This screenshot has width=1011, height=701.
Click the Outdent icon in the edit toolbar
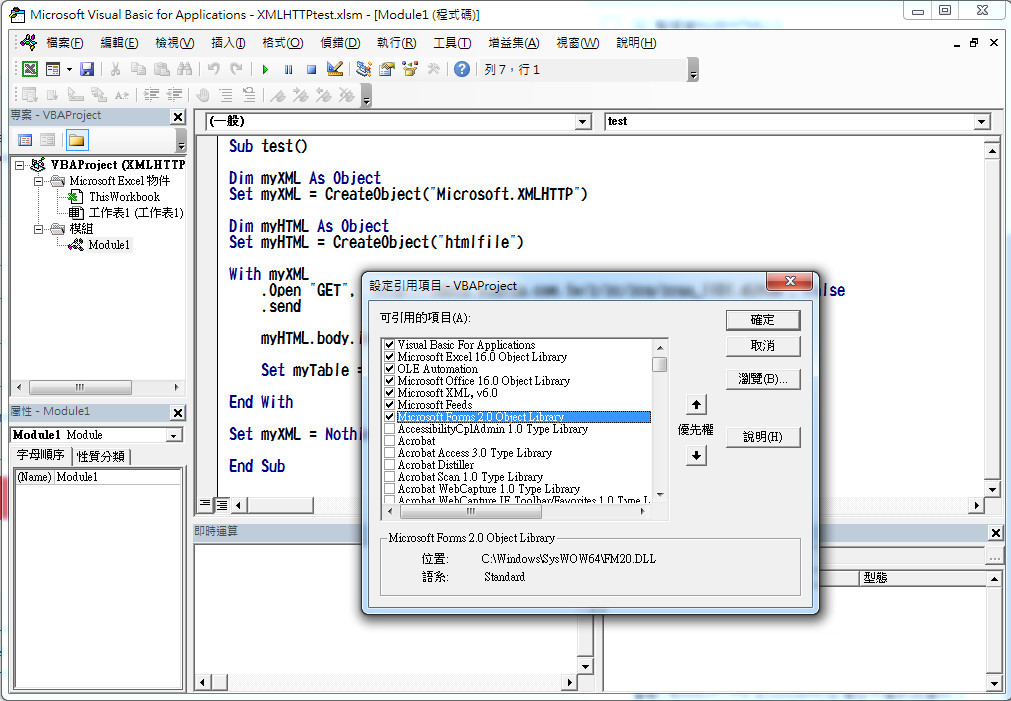tap(174, 95)
